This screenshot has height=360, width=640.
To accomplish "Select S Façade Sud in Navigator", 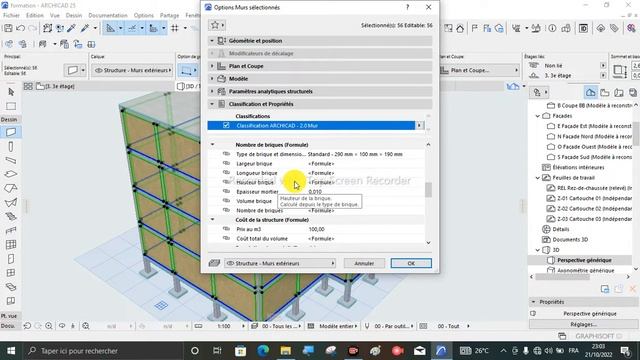I will tap(594, 157).
